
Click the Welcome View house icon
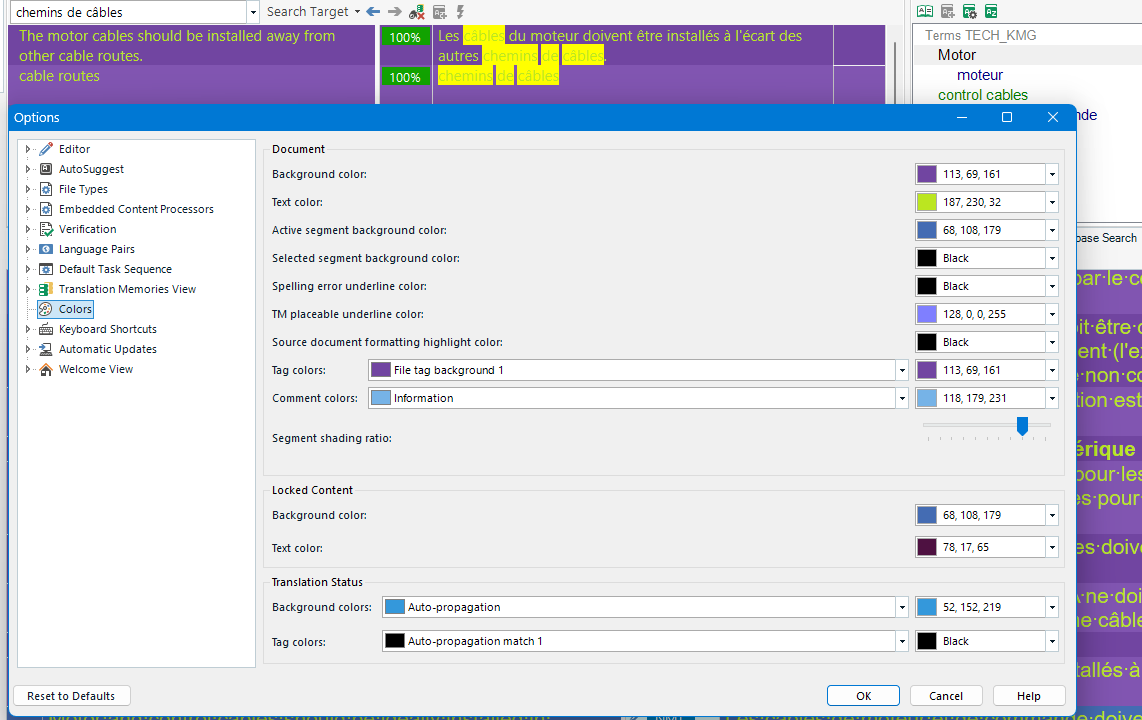[x=46, y=369]
